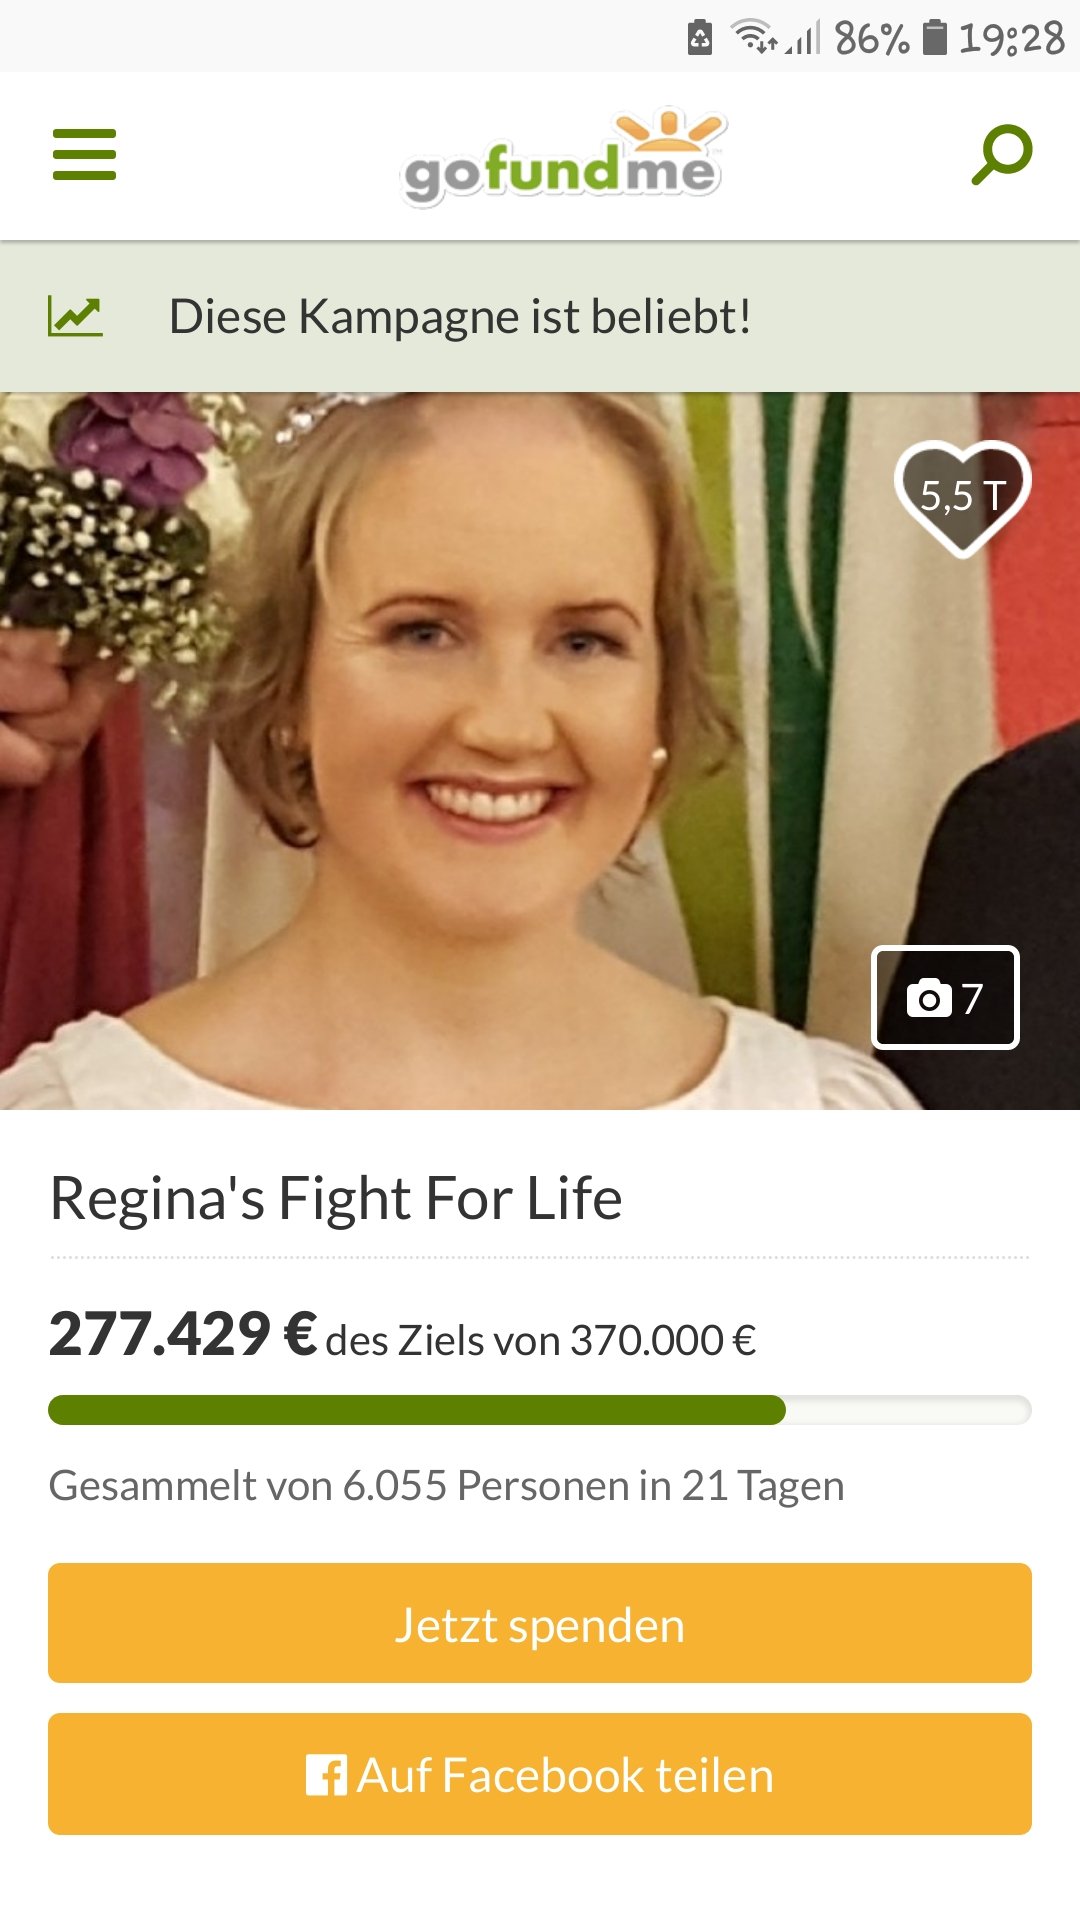The image size is (1080, 1920).
Task: Click the gofundme logo
Action: (x=563, y=157)
